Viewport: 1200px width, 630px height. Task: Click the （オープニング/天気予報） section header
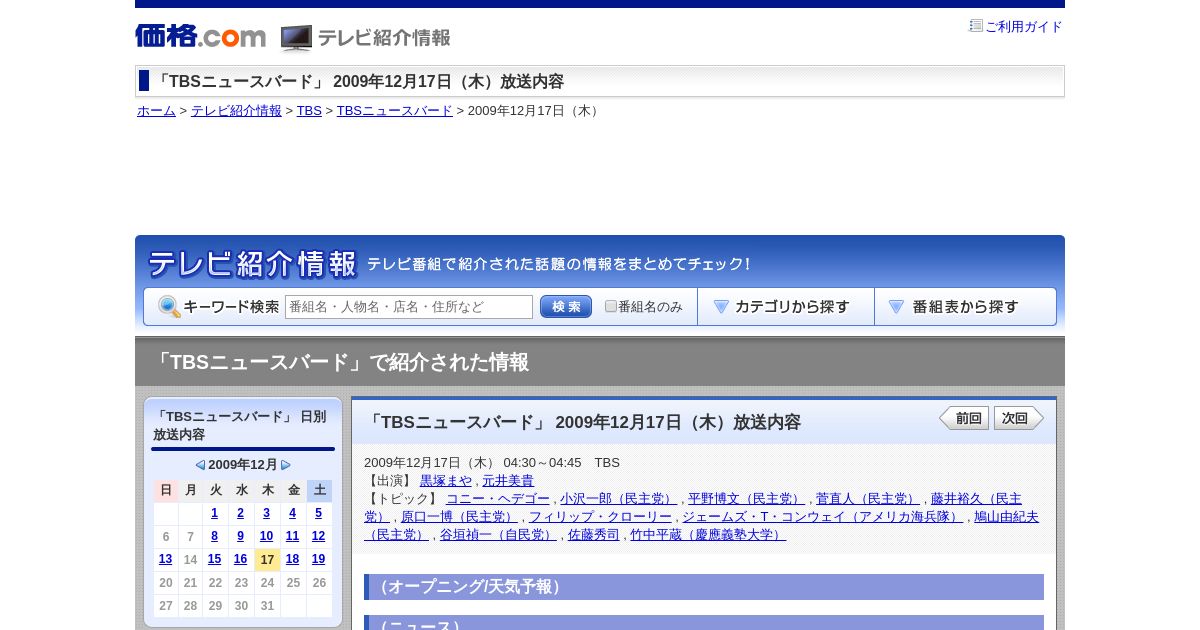click(x=704, y=587)
